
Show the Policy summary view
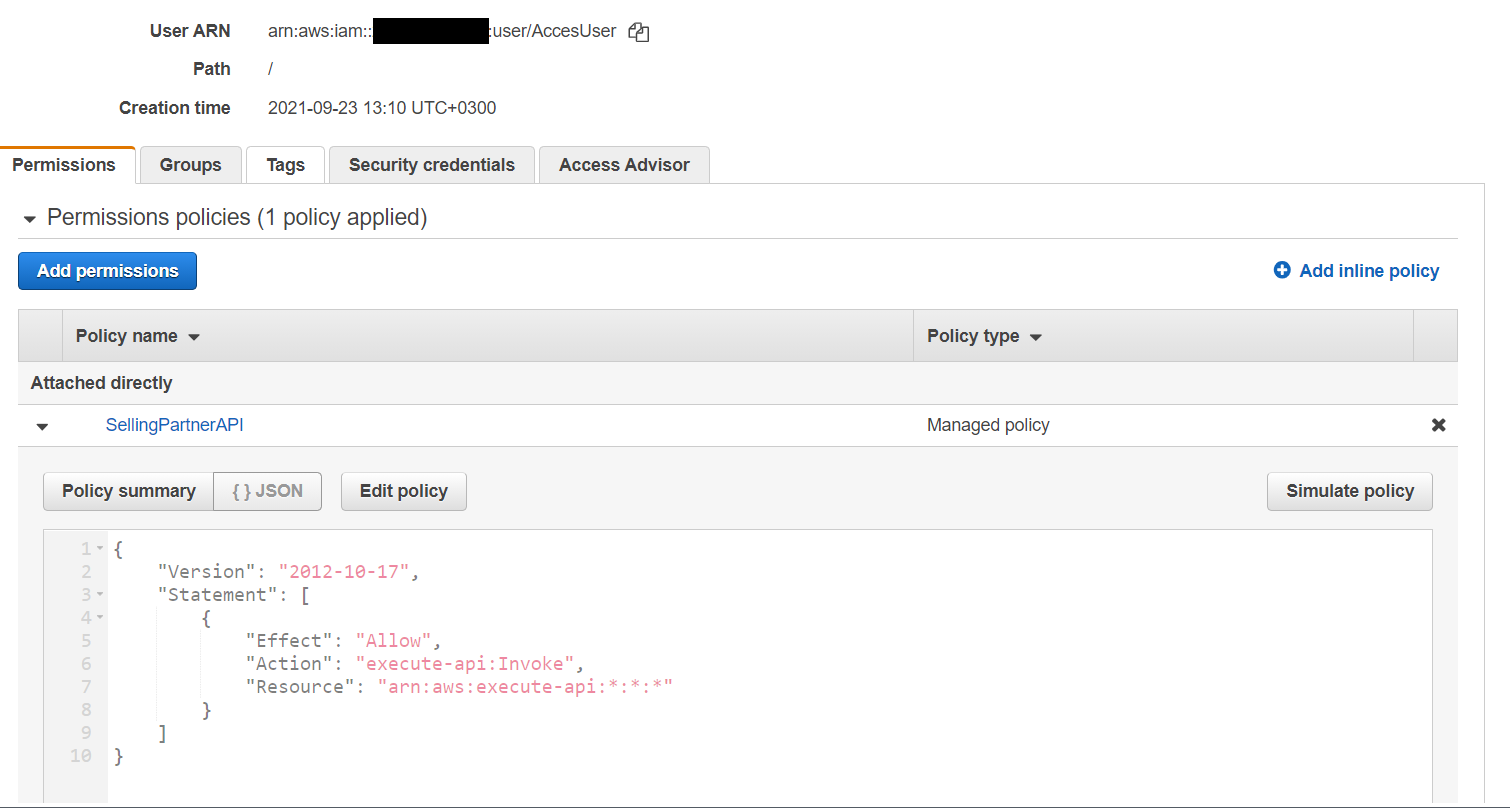point(128,491)
